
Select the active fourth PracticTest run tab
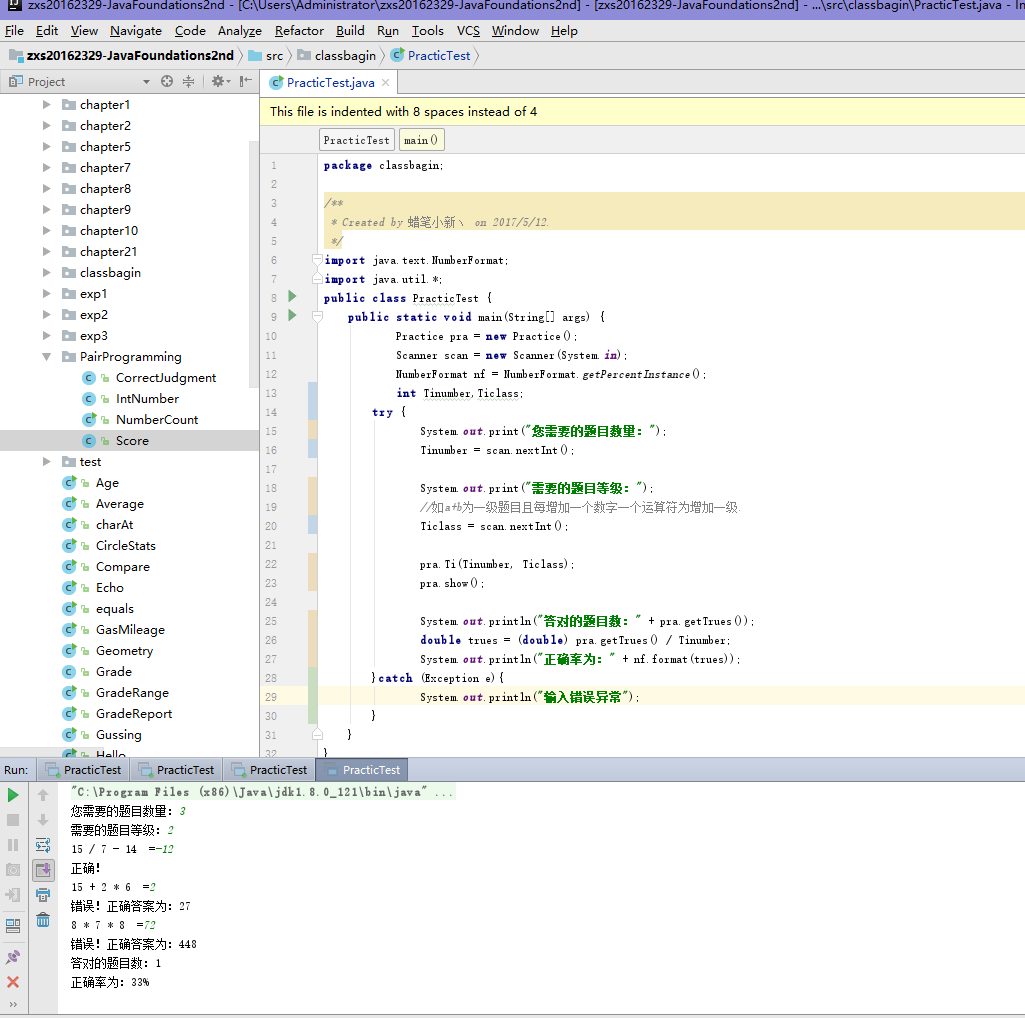(362, 770)
